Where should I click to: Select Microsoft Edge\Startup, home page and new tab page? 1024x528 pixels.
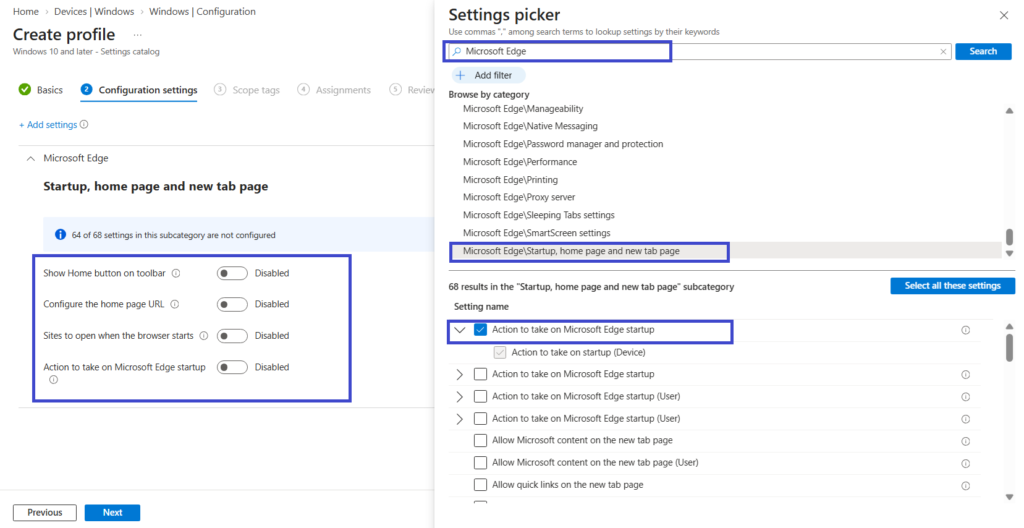725,251
